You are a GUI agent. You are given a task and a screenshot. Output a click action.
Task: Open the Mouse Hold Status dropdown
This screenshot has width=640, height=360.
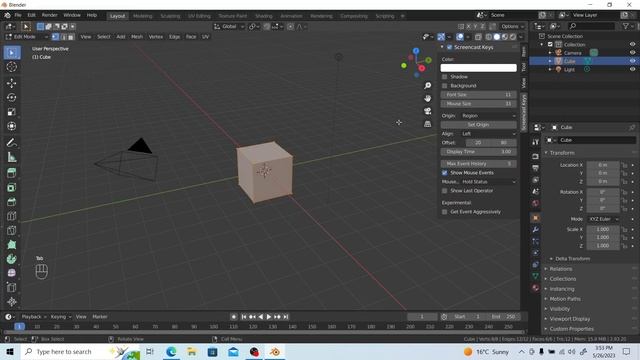click(488, 182)
